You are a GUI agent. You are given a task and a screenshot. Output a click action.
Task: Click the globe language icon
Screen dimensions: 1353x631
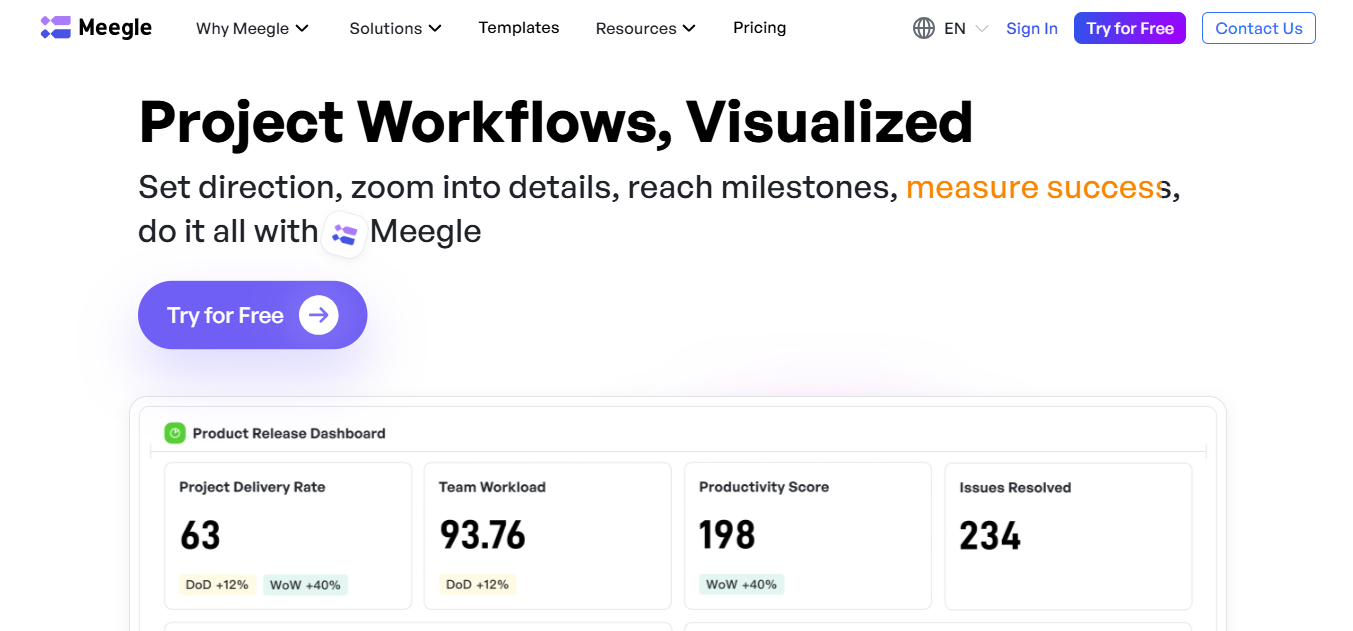(923, 28)
